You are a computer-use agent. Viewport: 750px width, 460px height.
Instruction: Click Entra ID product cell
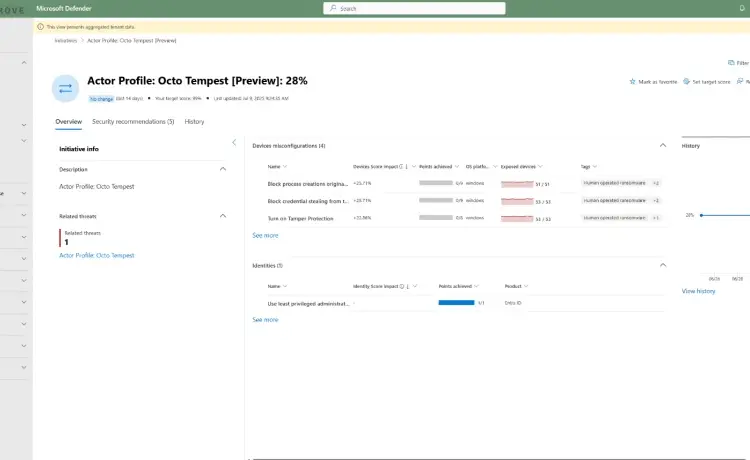(513, 303)
